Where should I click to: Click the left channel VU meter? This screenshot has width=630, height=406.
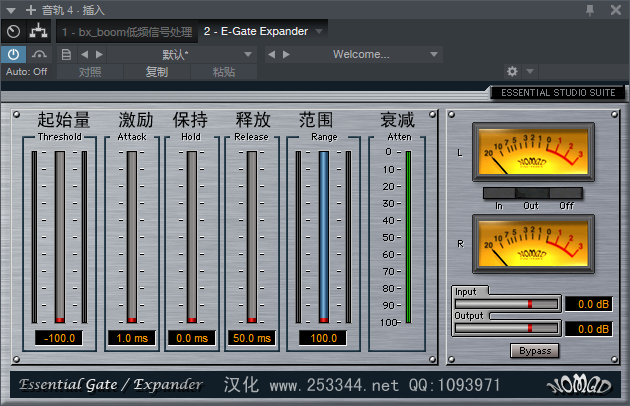(x=533, y=152)
